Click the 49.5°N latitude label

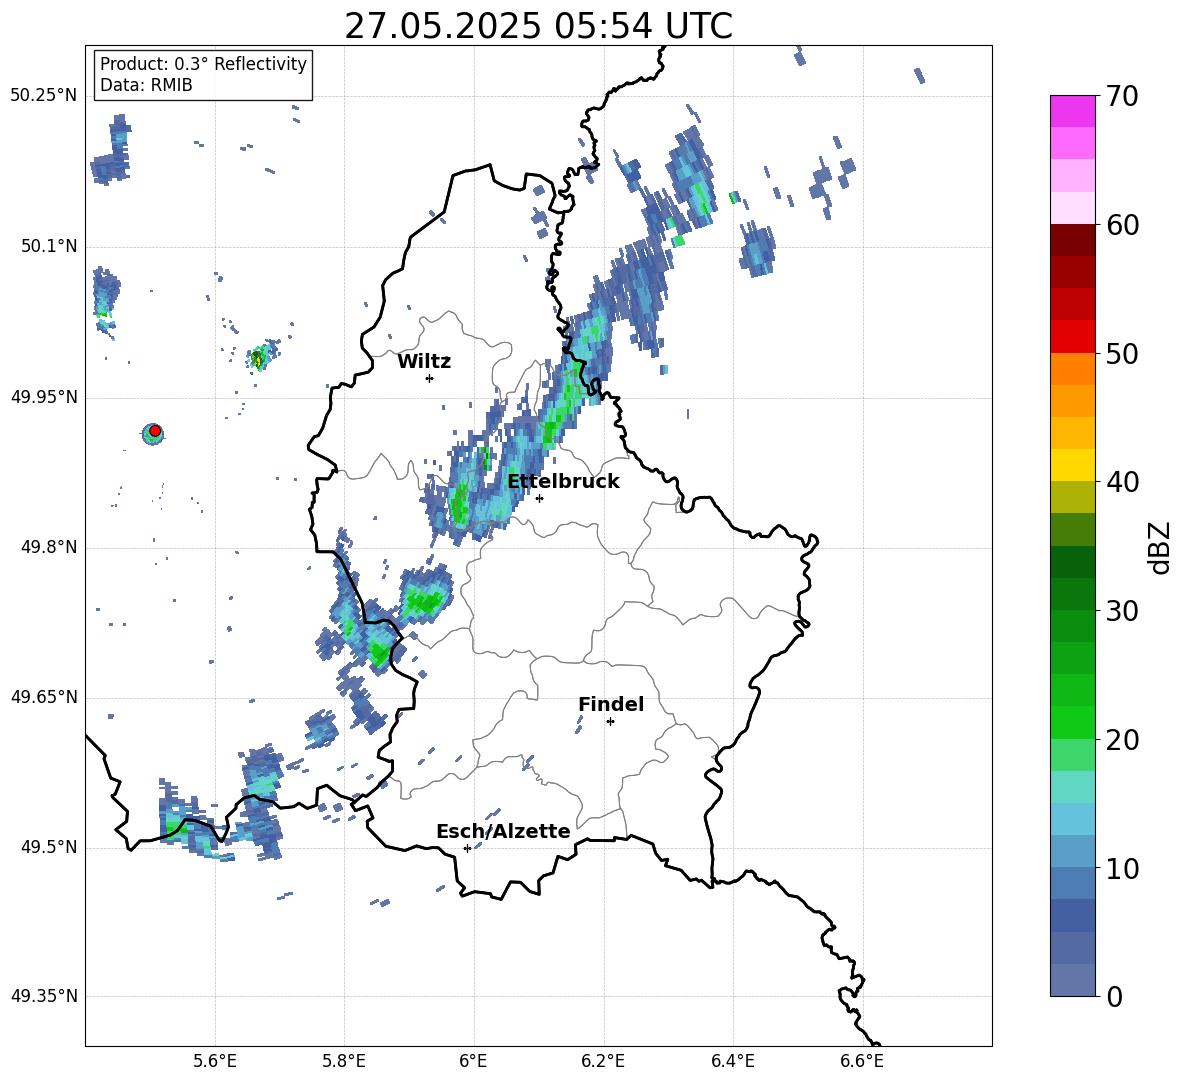(x=49, y=847)
